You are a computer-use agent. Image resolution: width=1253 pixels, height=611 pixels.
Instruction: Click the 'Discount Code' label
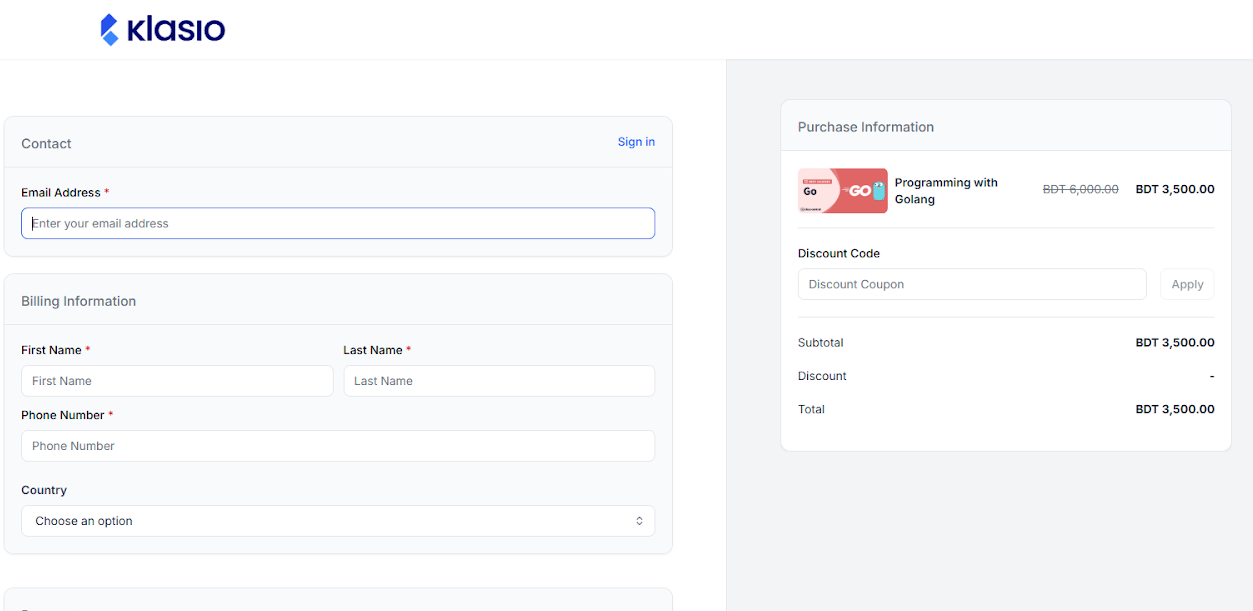(839, 254)
